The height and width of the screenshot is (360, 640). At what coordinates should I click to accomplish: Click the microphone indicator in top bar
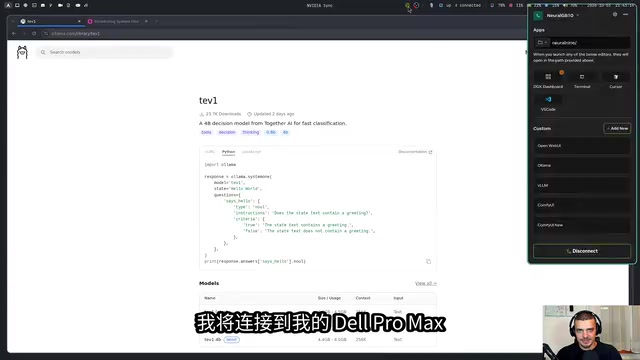pos(431,5)
